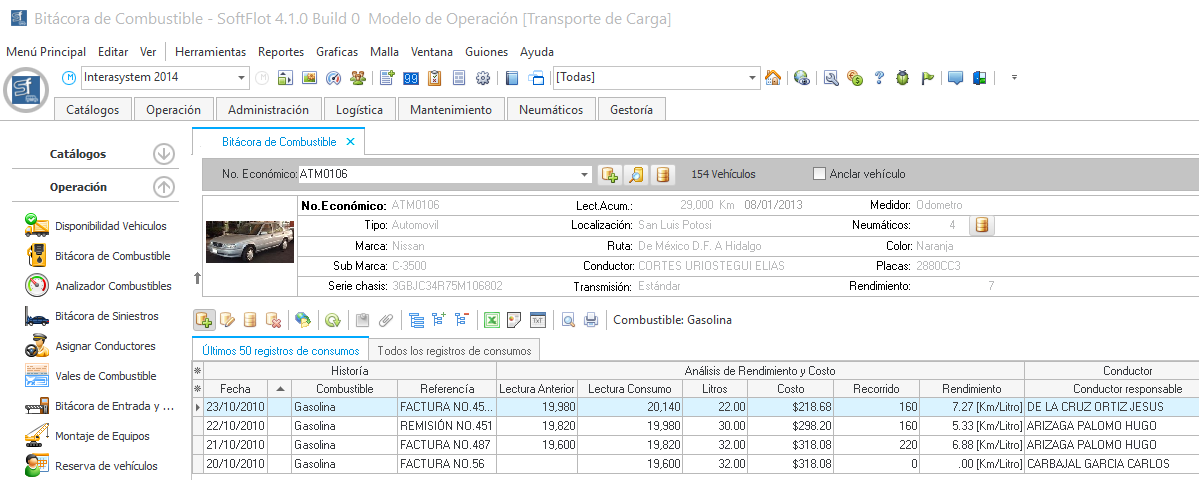The height and width of the screenshot is (480, 1199).
Task: Select Todos los registros de consumos tab
Action: click(x=455, y=350)
